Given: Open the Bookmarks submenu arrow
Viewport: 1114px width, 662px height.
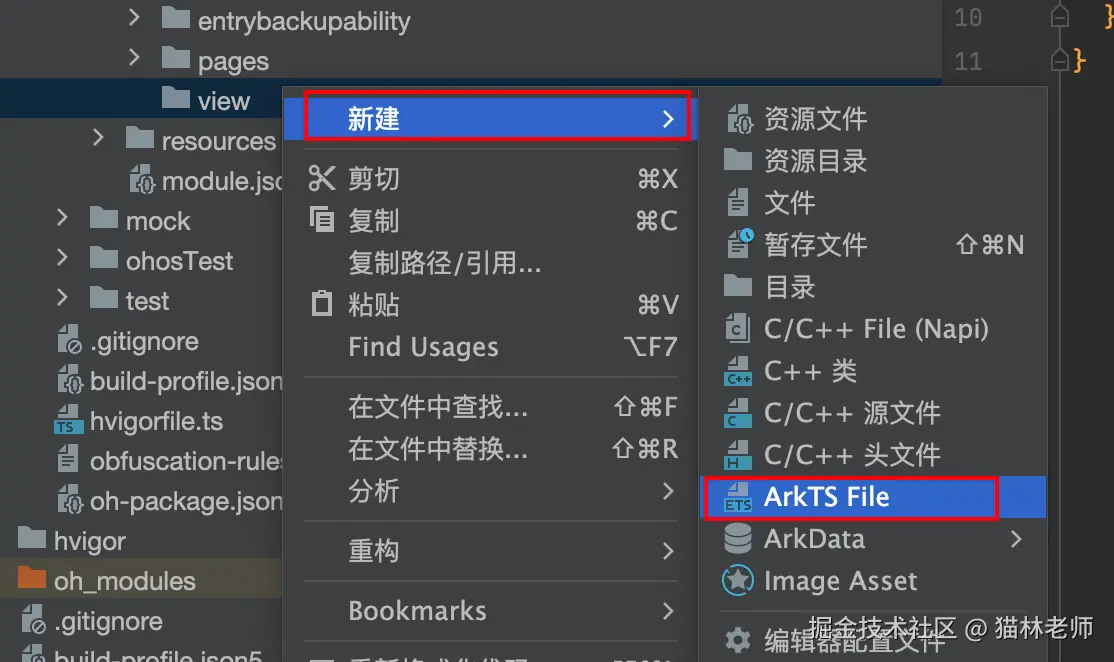Looking at the screenshot, I should coord(668,611).
